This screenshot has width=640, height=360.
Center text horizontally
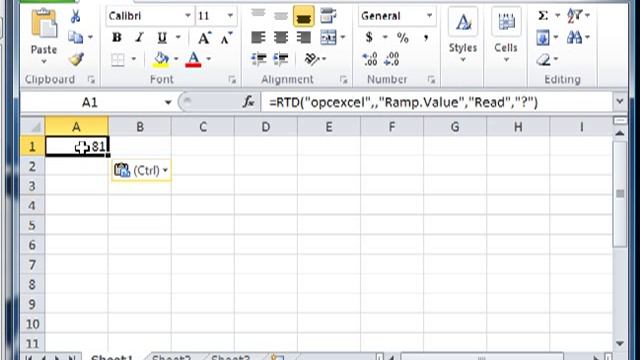point(281,38)
